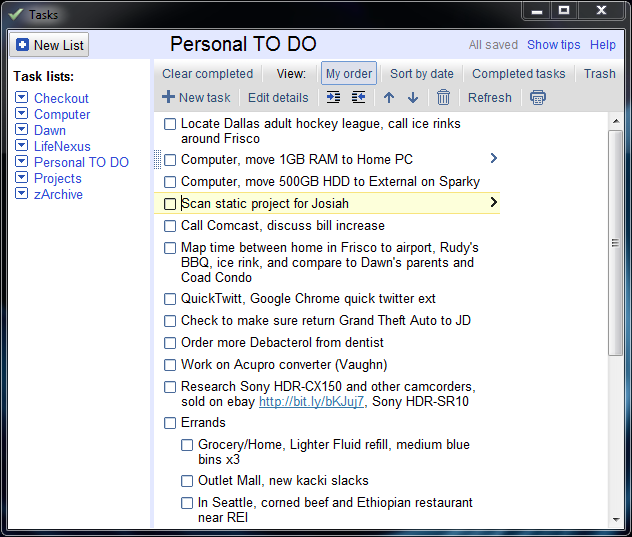Image resolution: width=632 pixels, height=537 pixels.
Task: Click the scrollbar up arrow
Action: 615,121
